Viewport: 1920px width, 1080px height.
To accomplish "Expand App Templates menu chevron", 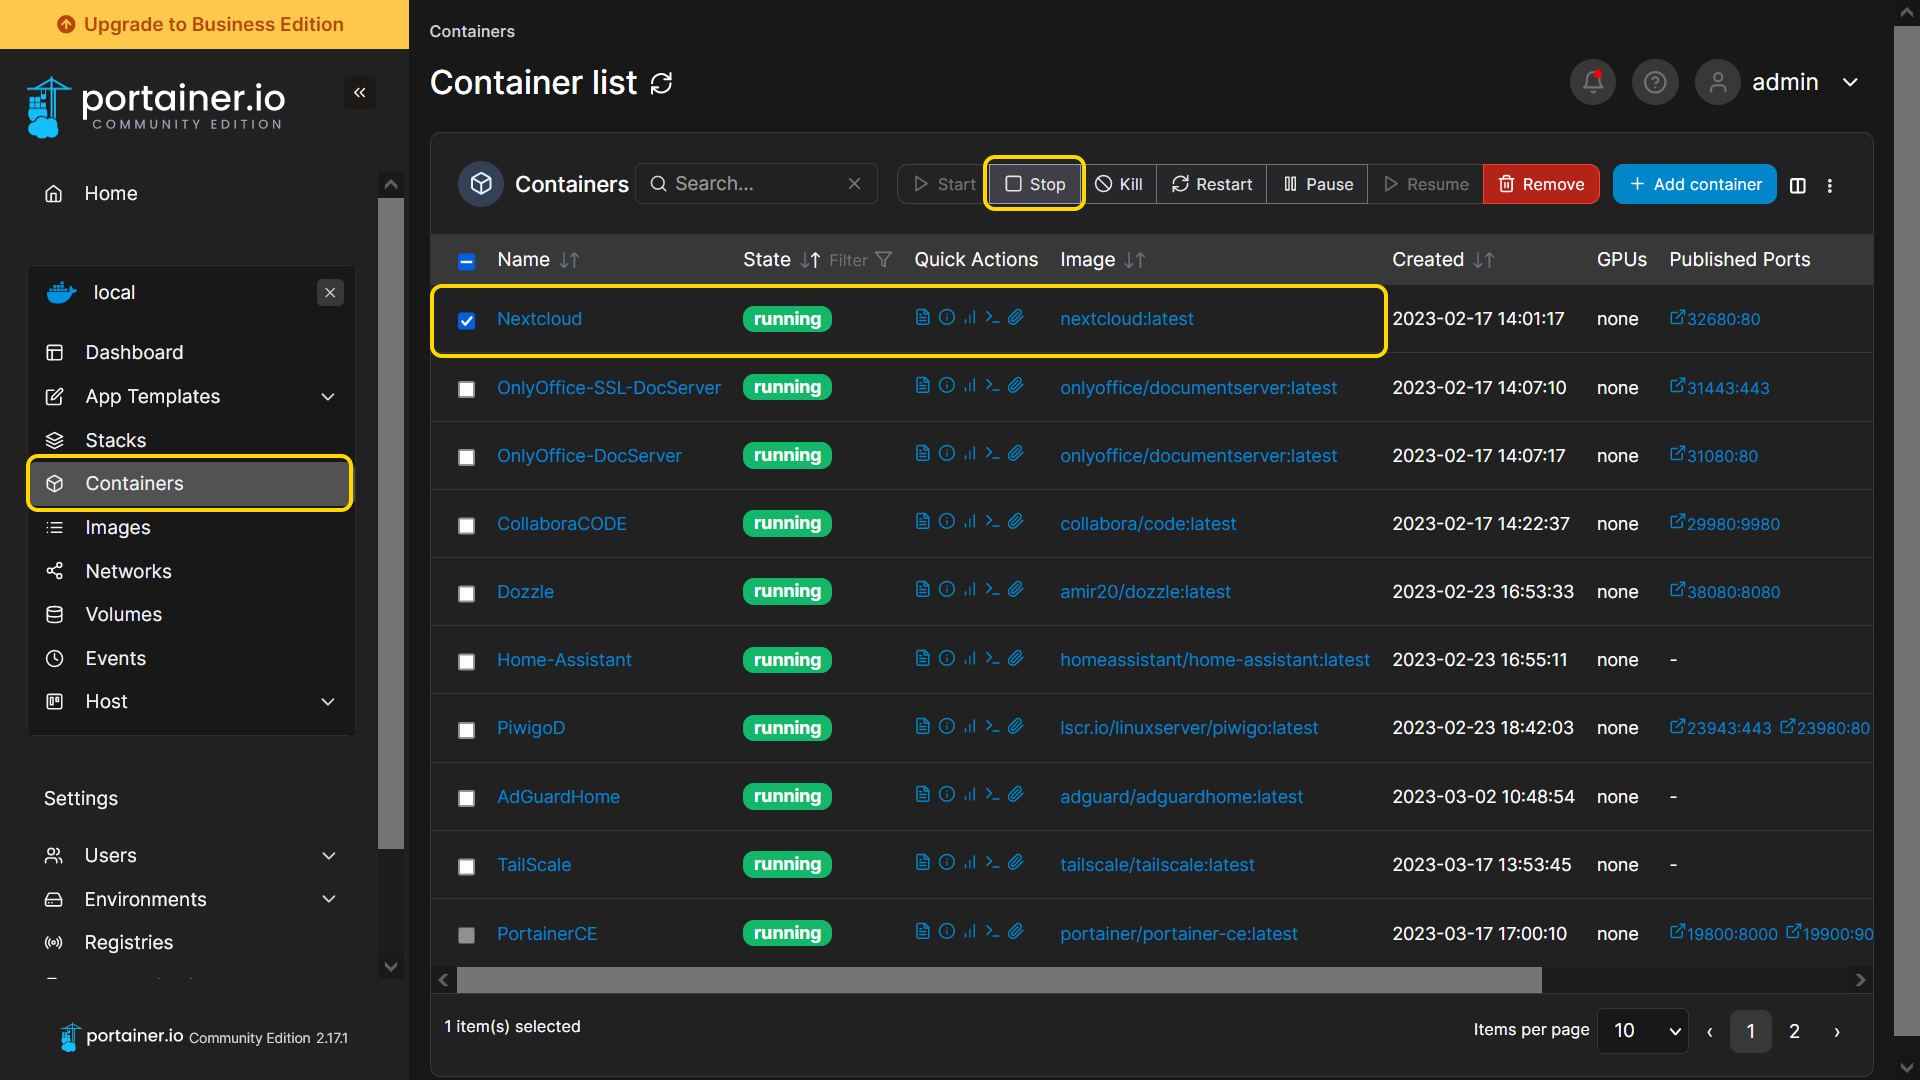I will click(x=327, y=397).
